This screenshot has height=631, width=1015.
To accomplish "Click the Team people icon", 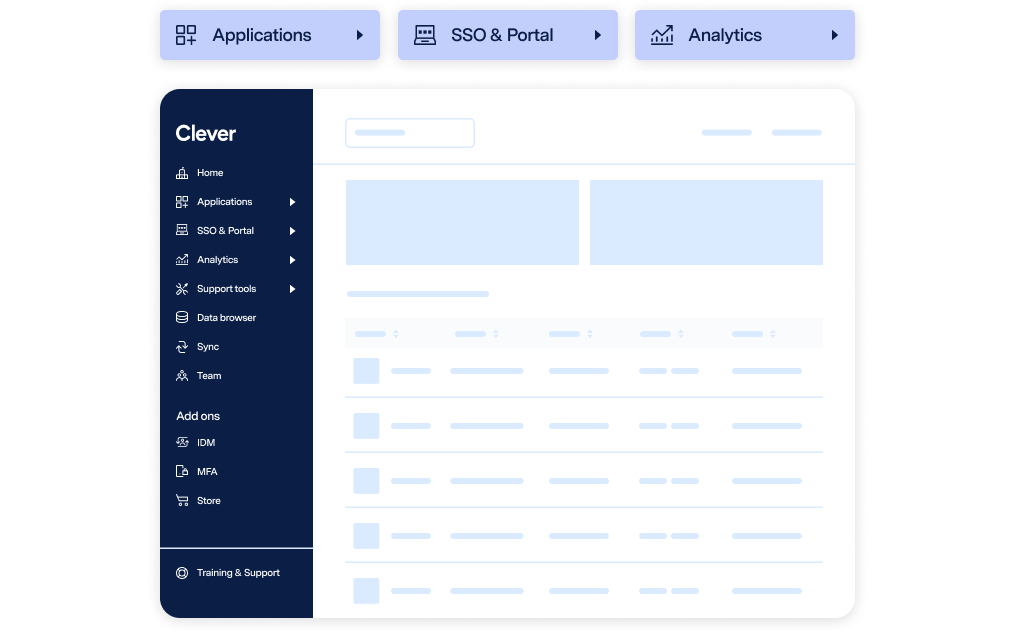I will (x=182, y=376).
